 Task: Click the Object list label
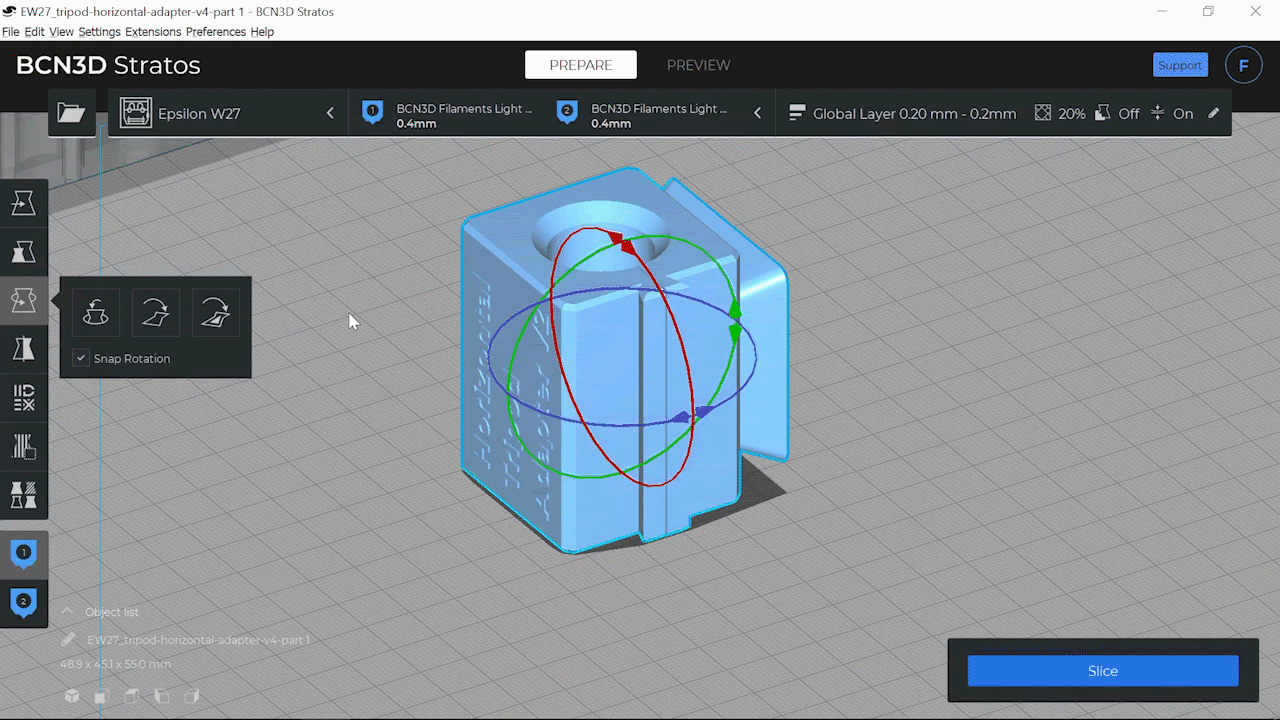tap(112, 612)
